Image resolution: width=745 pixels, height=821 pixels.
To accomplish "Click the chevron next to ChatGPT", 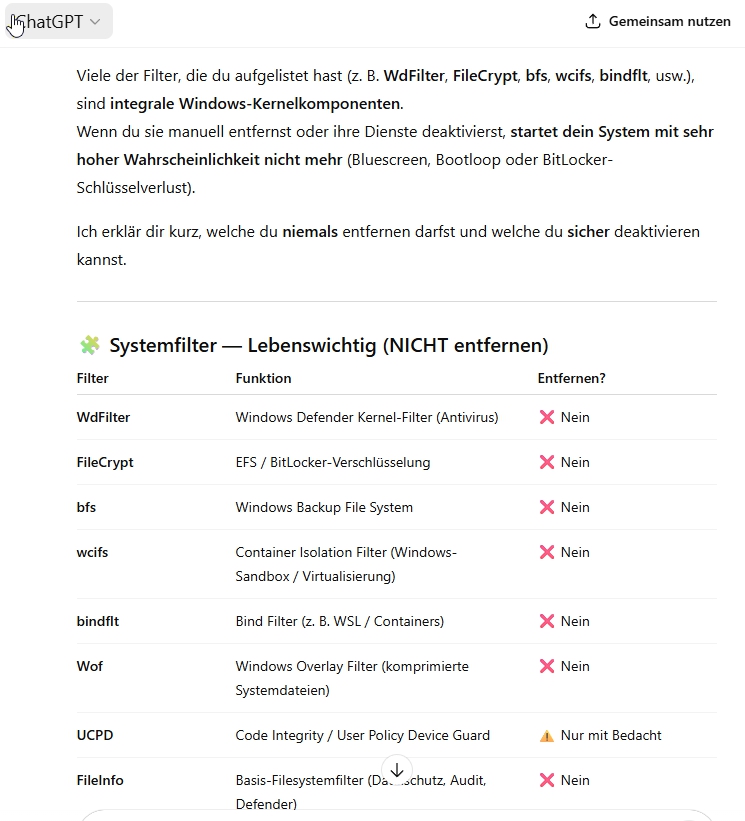I will pyautogui.click(x=95, y=21).
